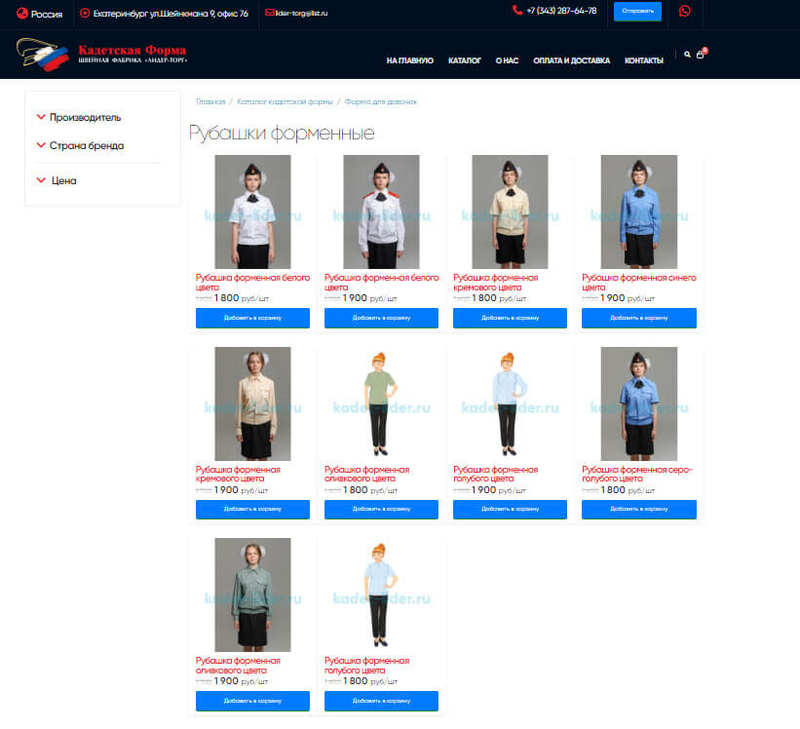
Task: Add blue shirt синего цвета to cart
Action: pos(639,318)
